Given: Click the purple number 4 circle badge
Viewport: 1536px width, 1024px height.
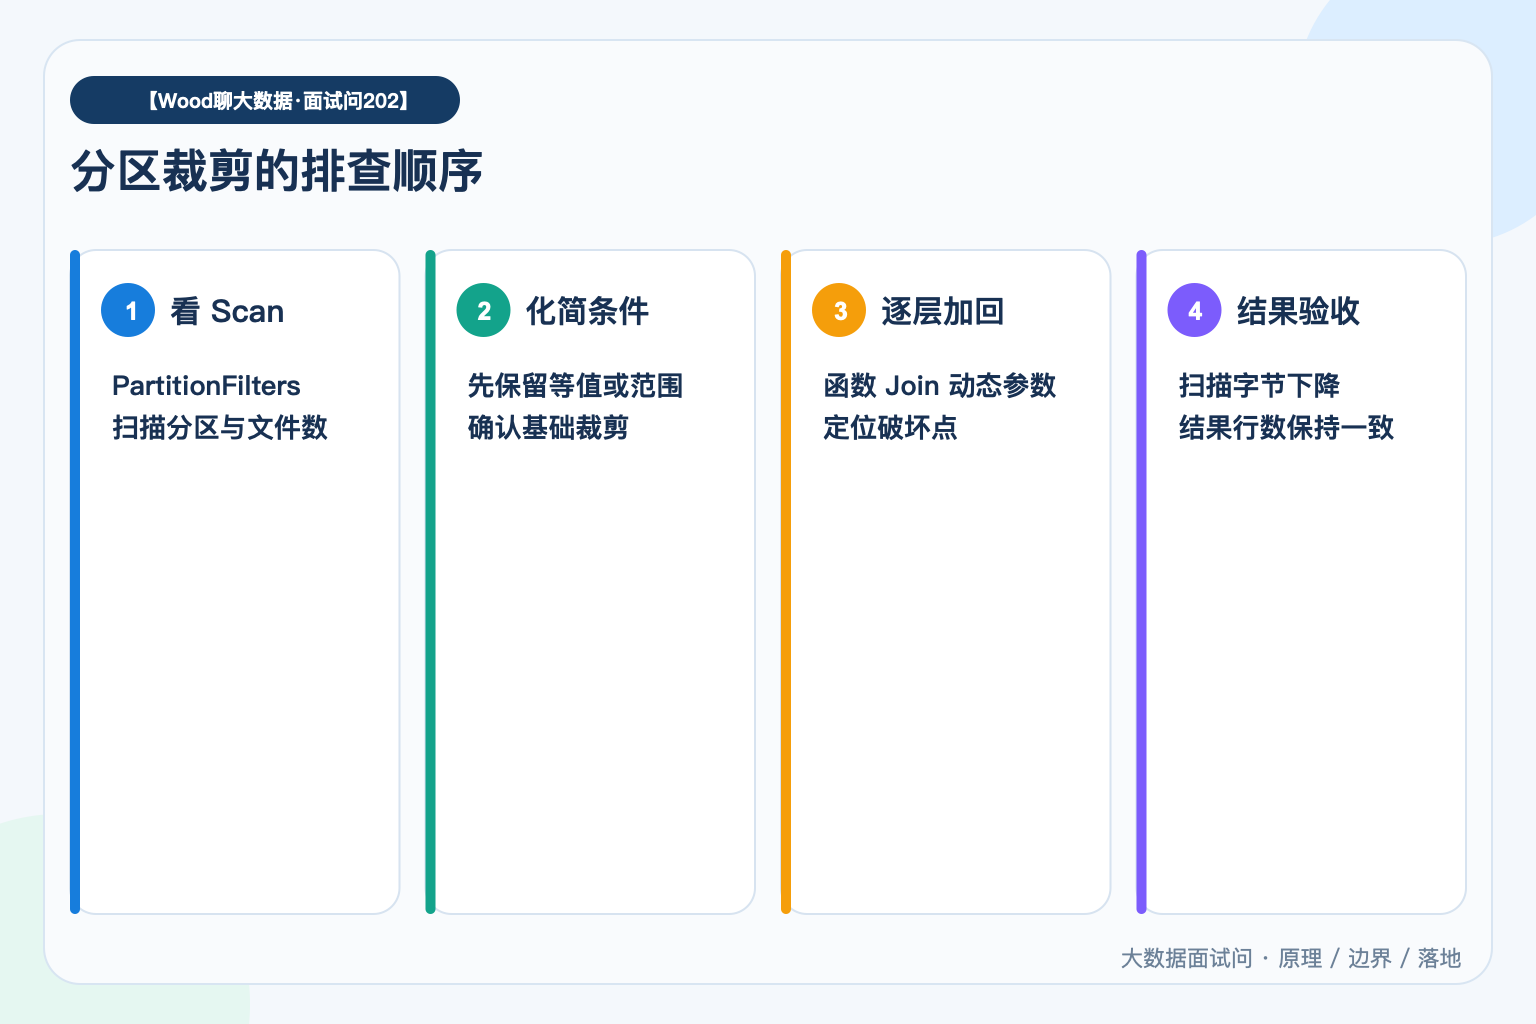Looking at the screenshot, I should (1195, 310).
